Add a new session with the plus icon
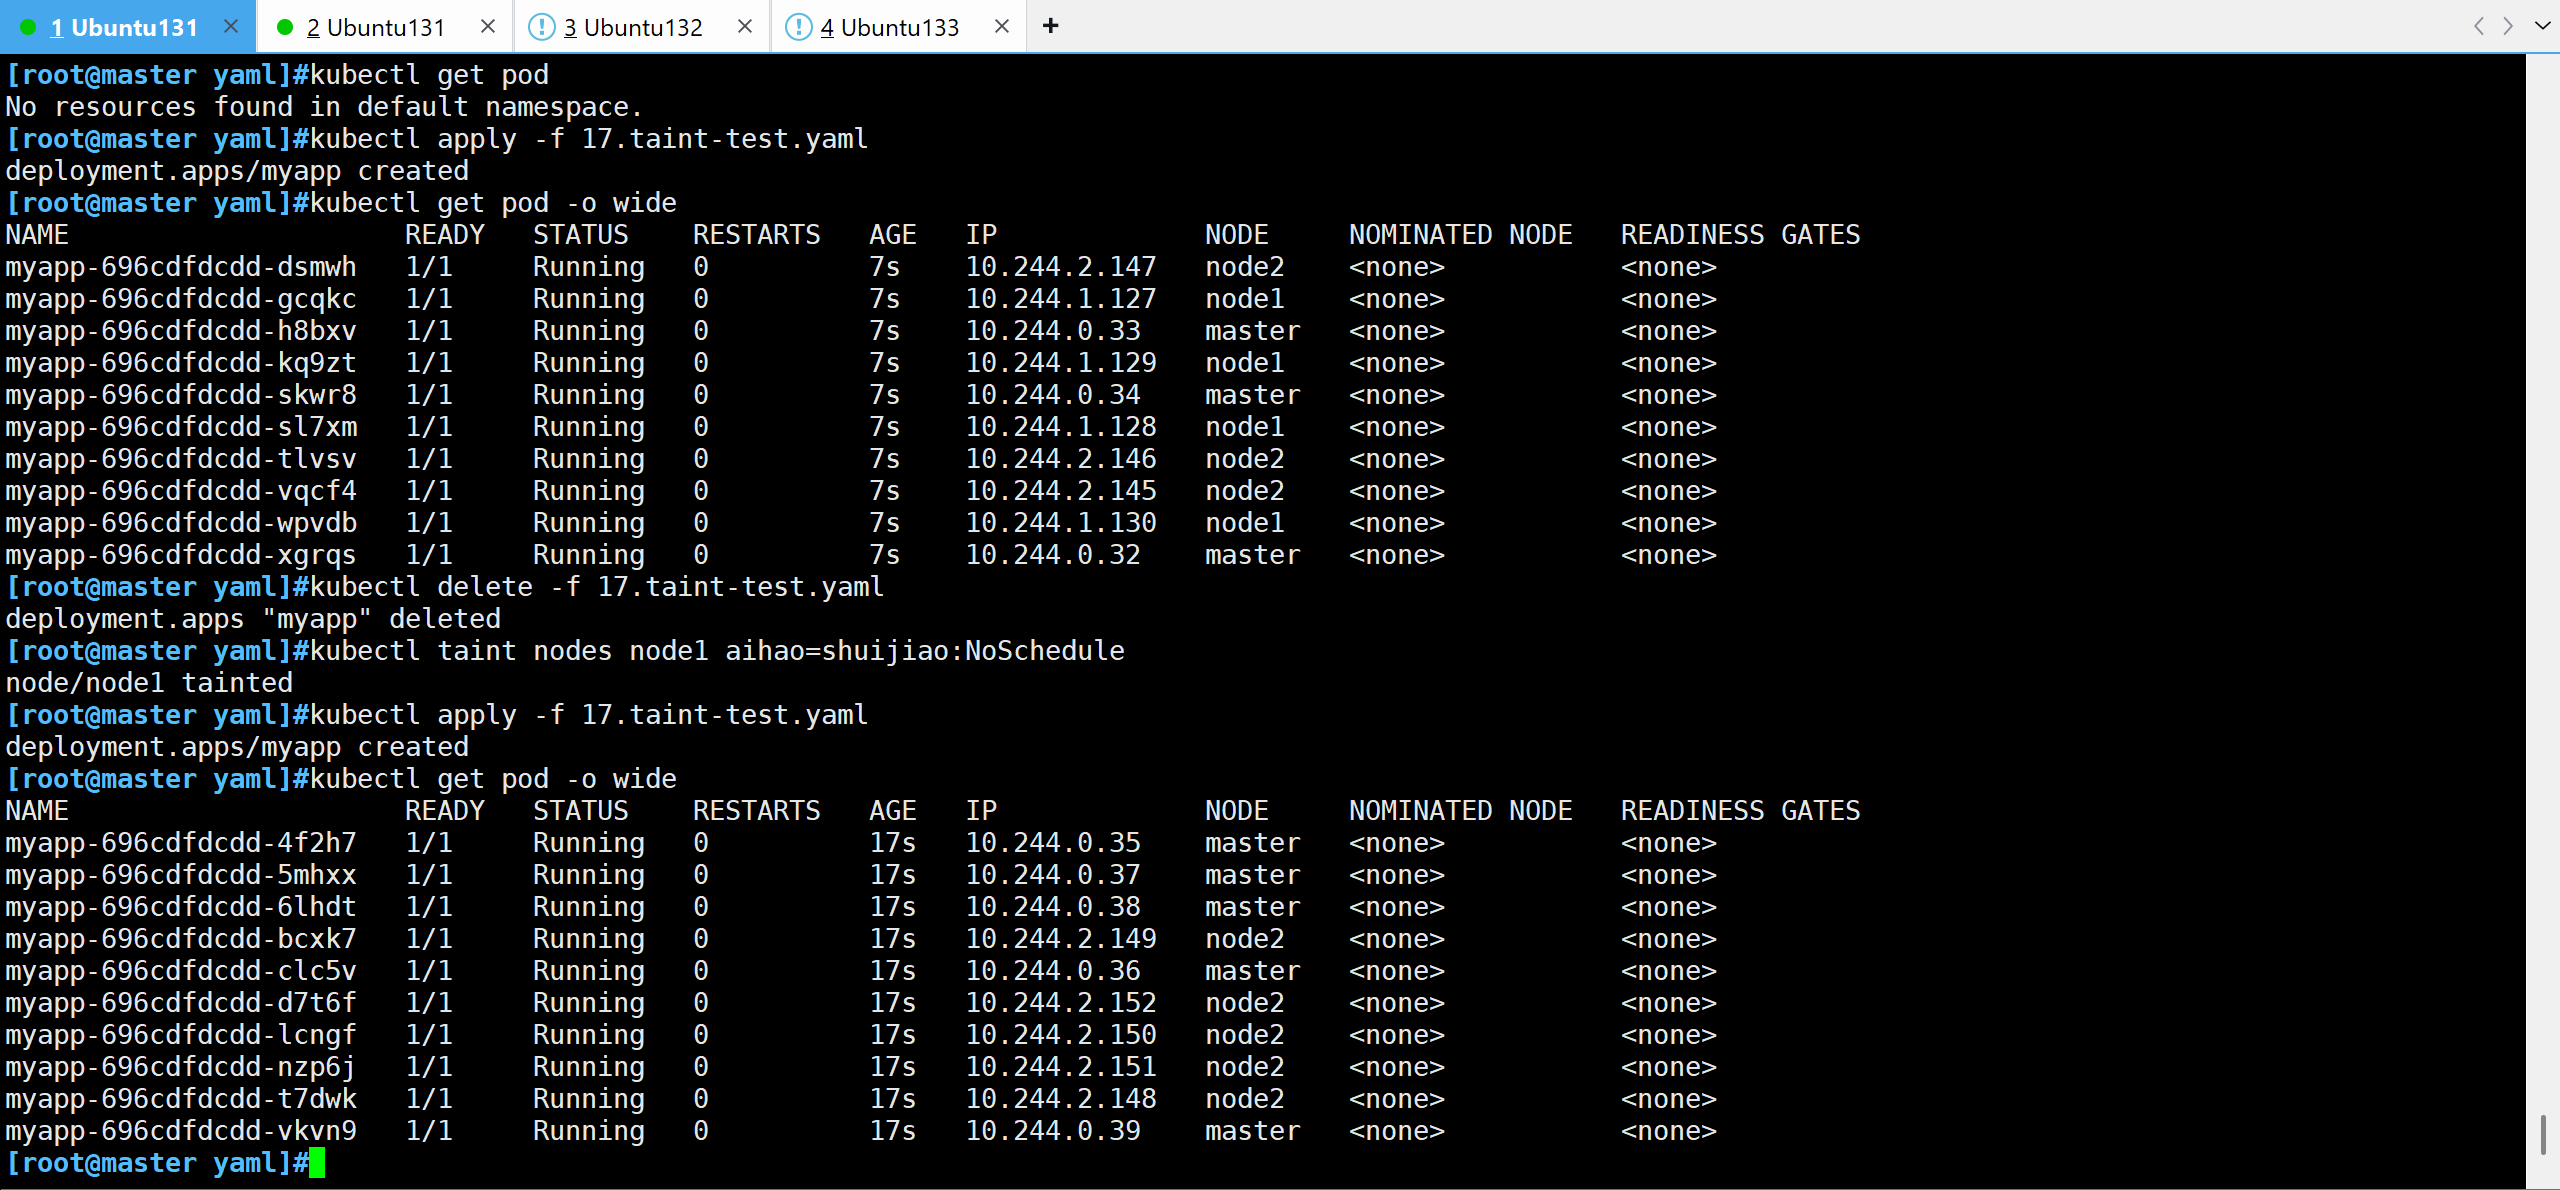2560x1190 pixels. (x=1050, y=26)
